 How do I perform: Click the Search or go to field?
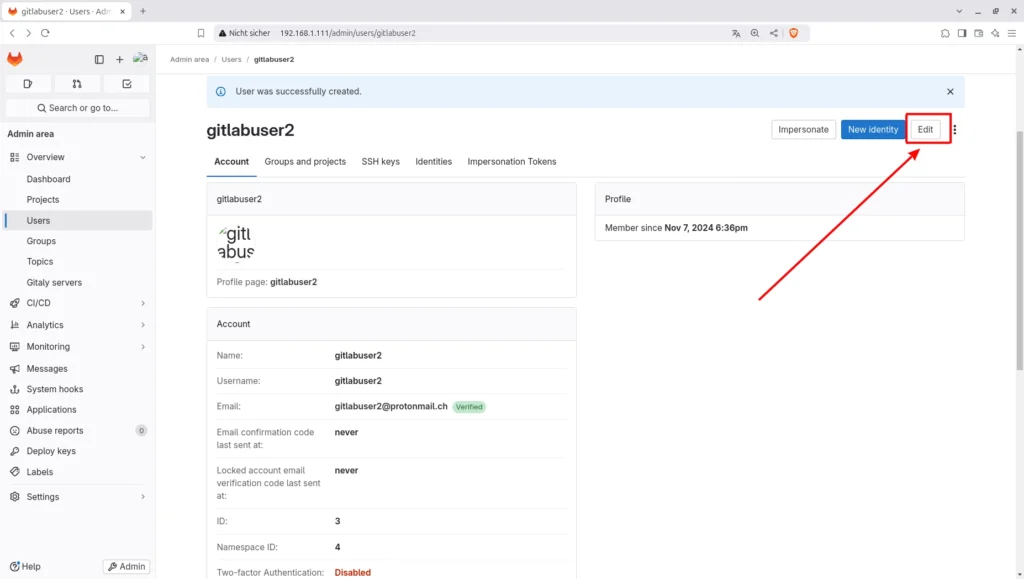coord(78,108)
